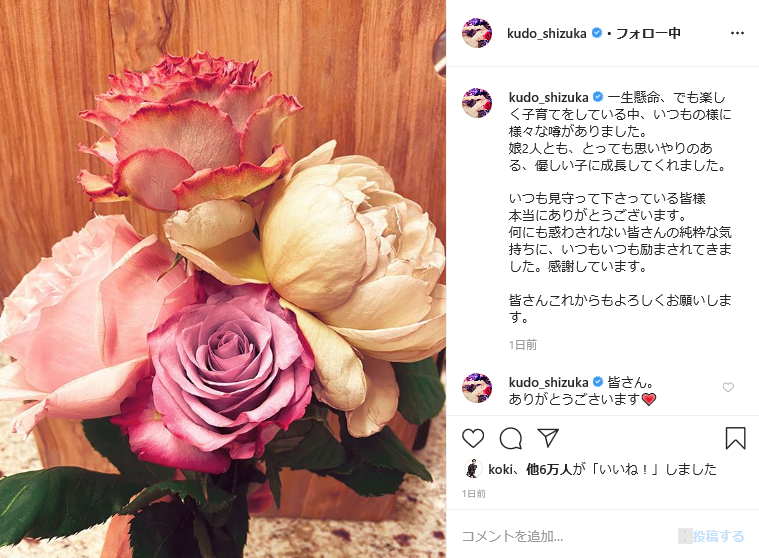Viewport: 759px width, 558px height.
Task: Click the 投稿する post button
Action: [718, 536]
